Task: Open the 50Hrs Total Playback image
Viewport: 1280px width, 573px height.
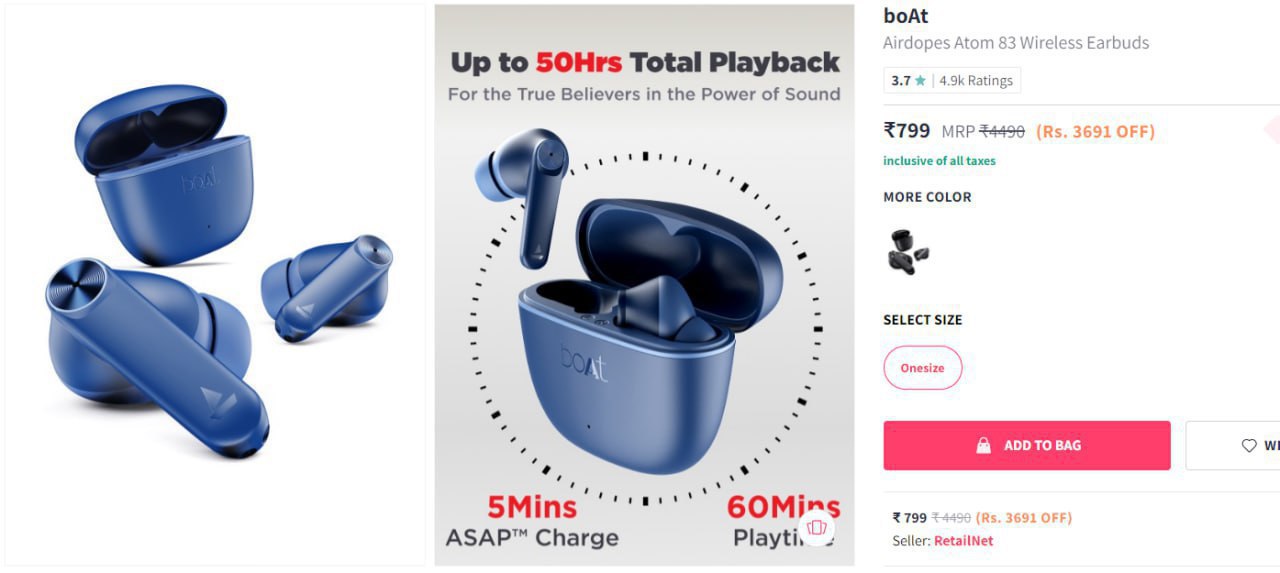Action: point(644,285)
